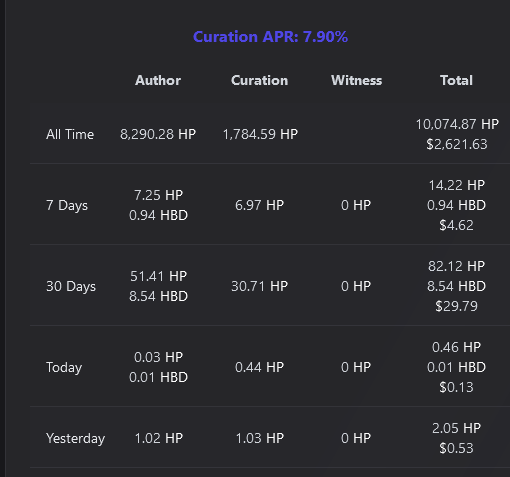
Task: Click the $2,621.63 all time total
Action: pos(457,144)
